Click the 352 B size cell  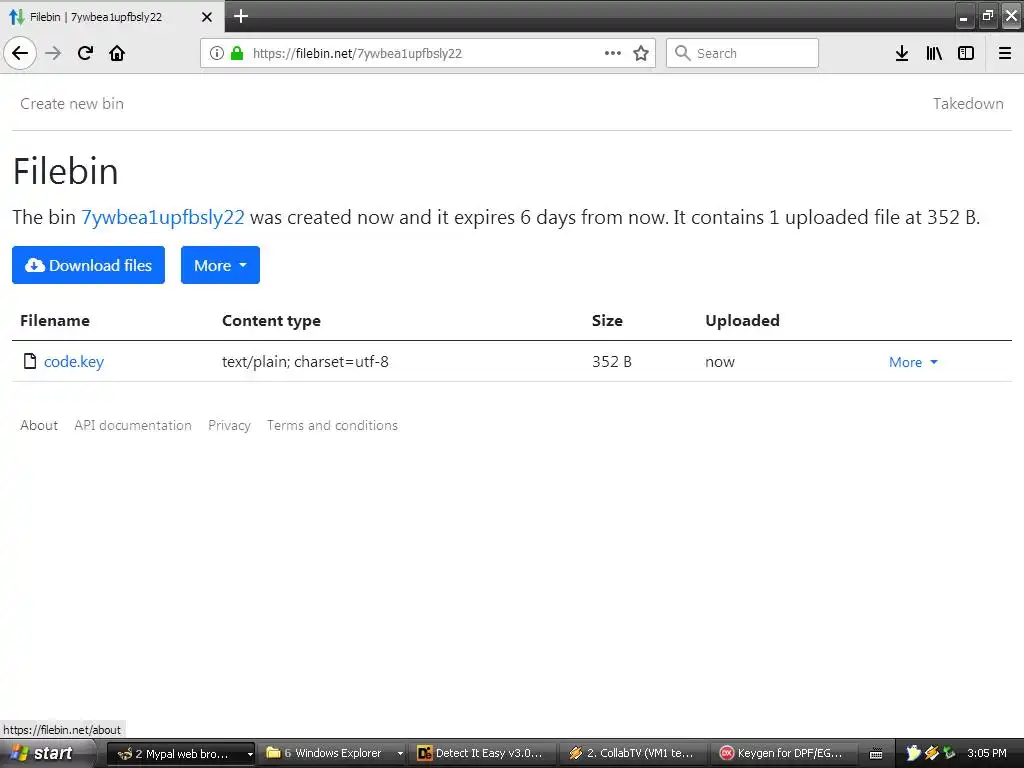coord(611,361)
